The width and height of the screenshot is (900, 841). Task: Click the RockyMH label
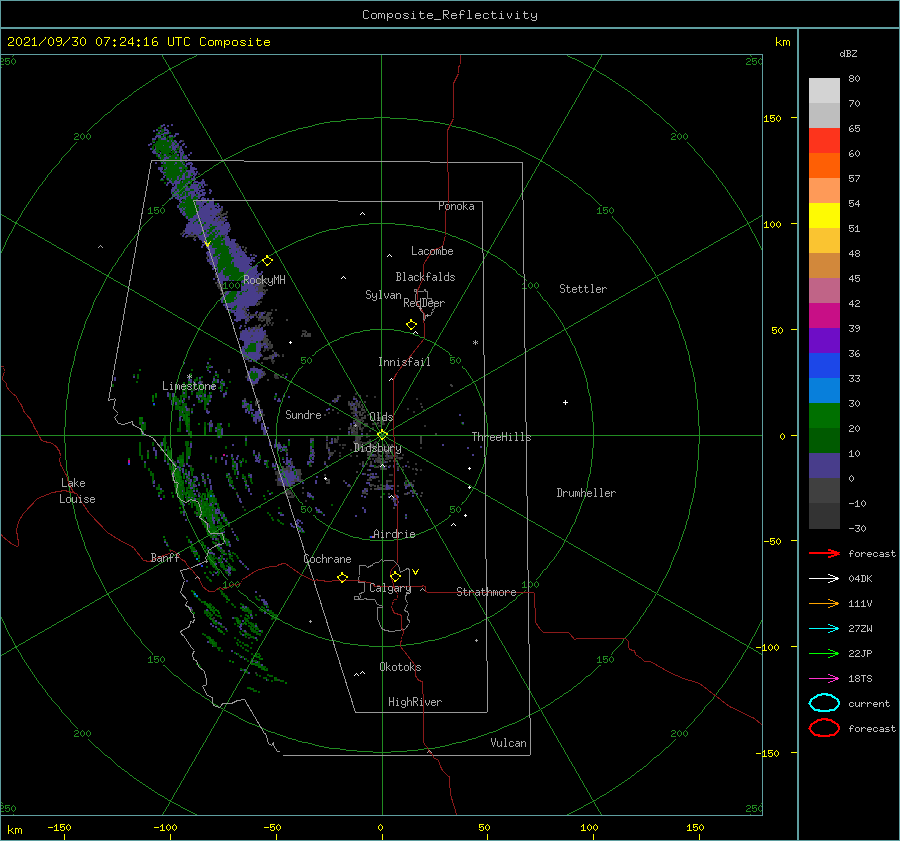point(264,280)
